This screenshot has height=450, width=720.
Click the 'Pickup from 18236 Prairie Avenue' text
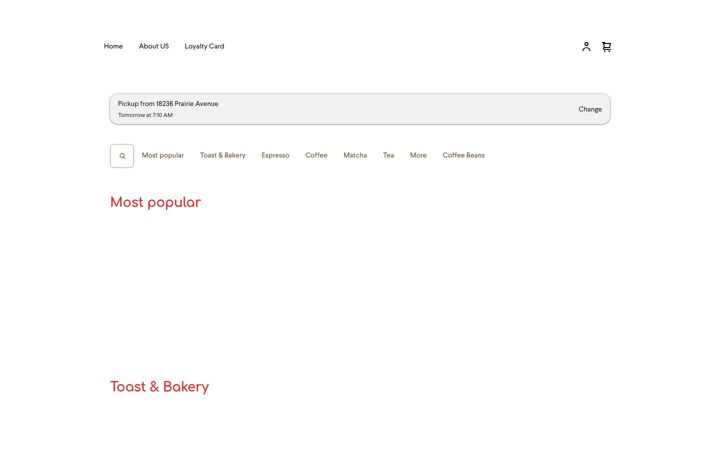click(168, 104)
